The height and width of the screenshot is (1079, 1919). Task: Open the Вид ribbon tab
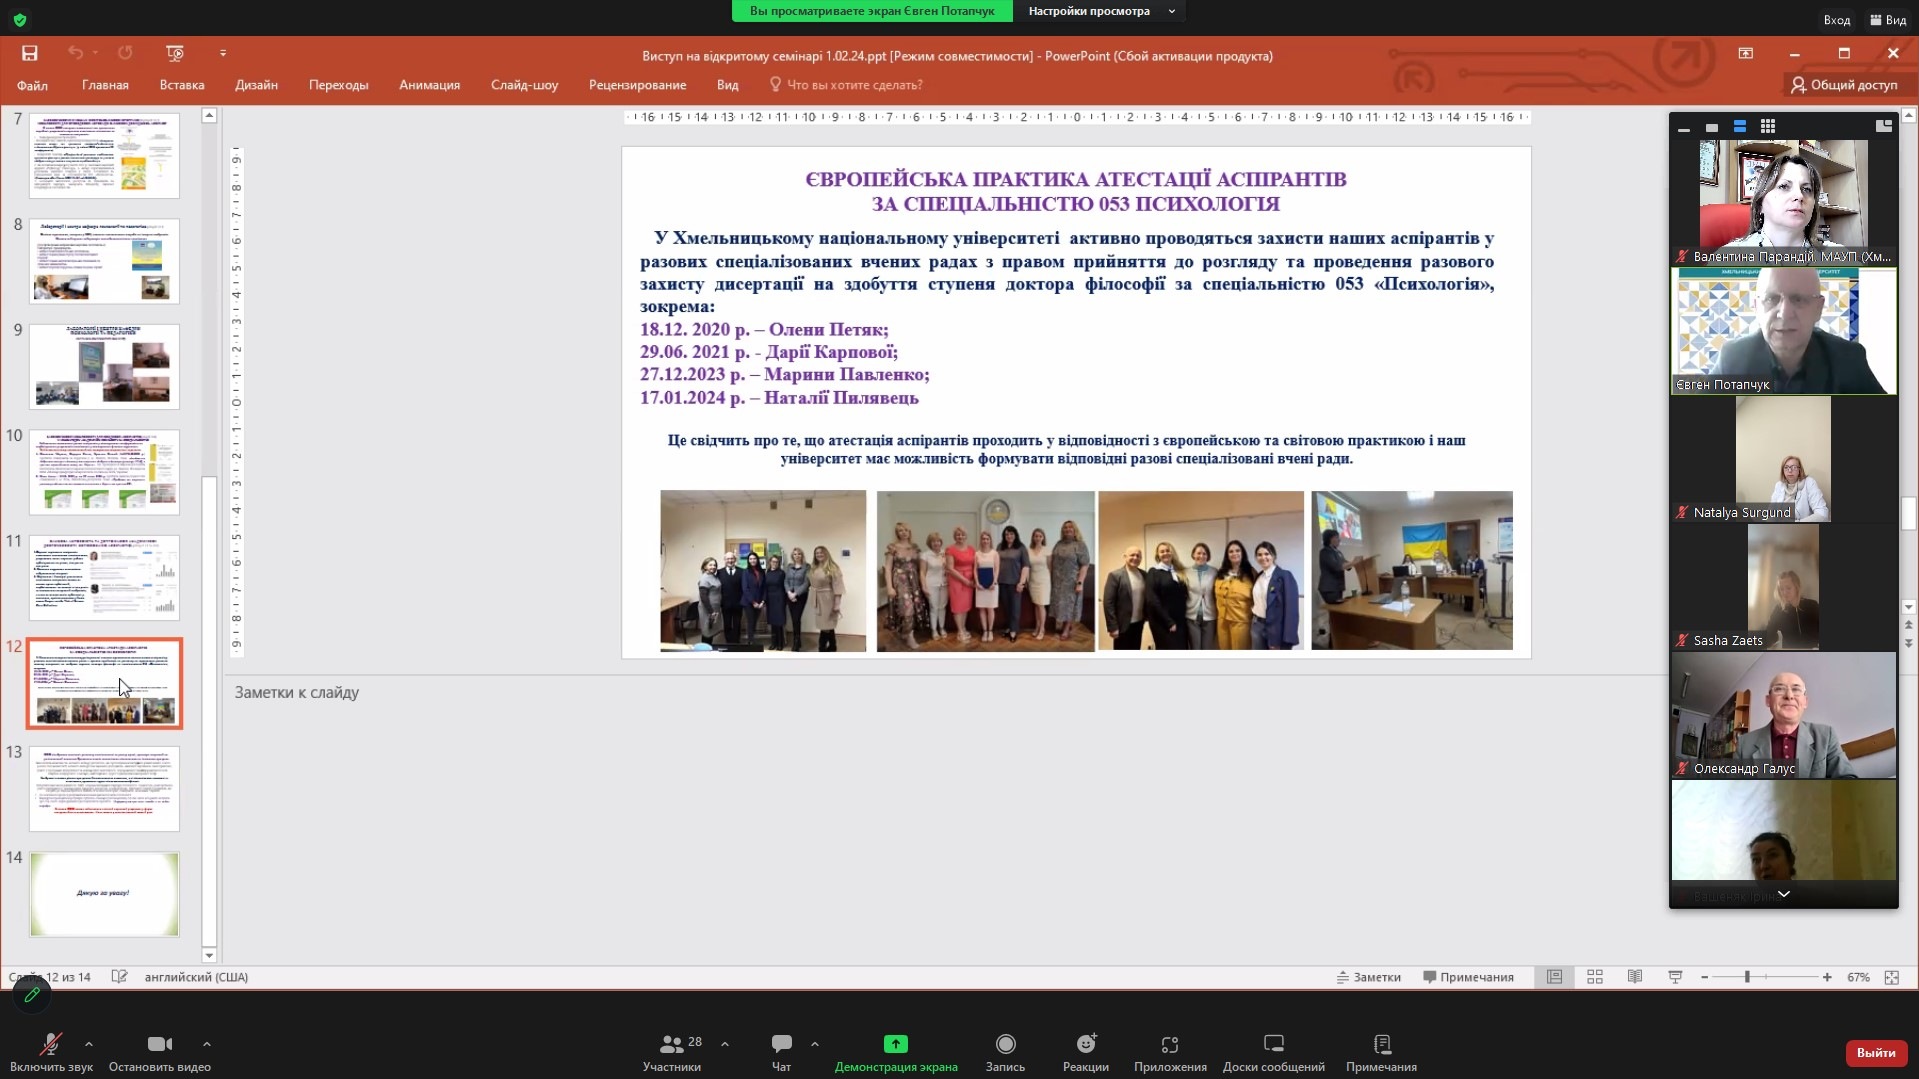pyautogui.click(x=727, y=85)
